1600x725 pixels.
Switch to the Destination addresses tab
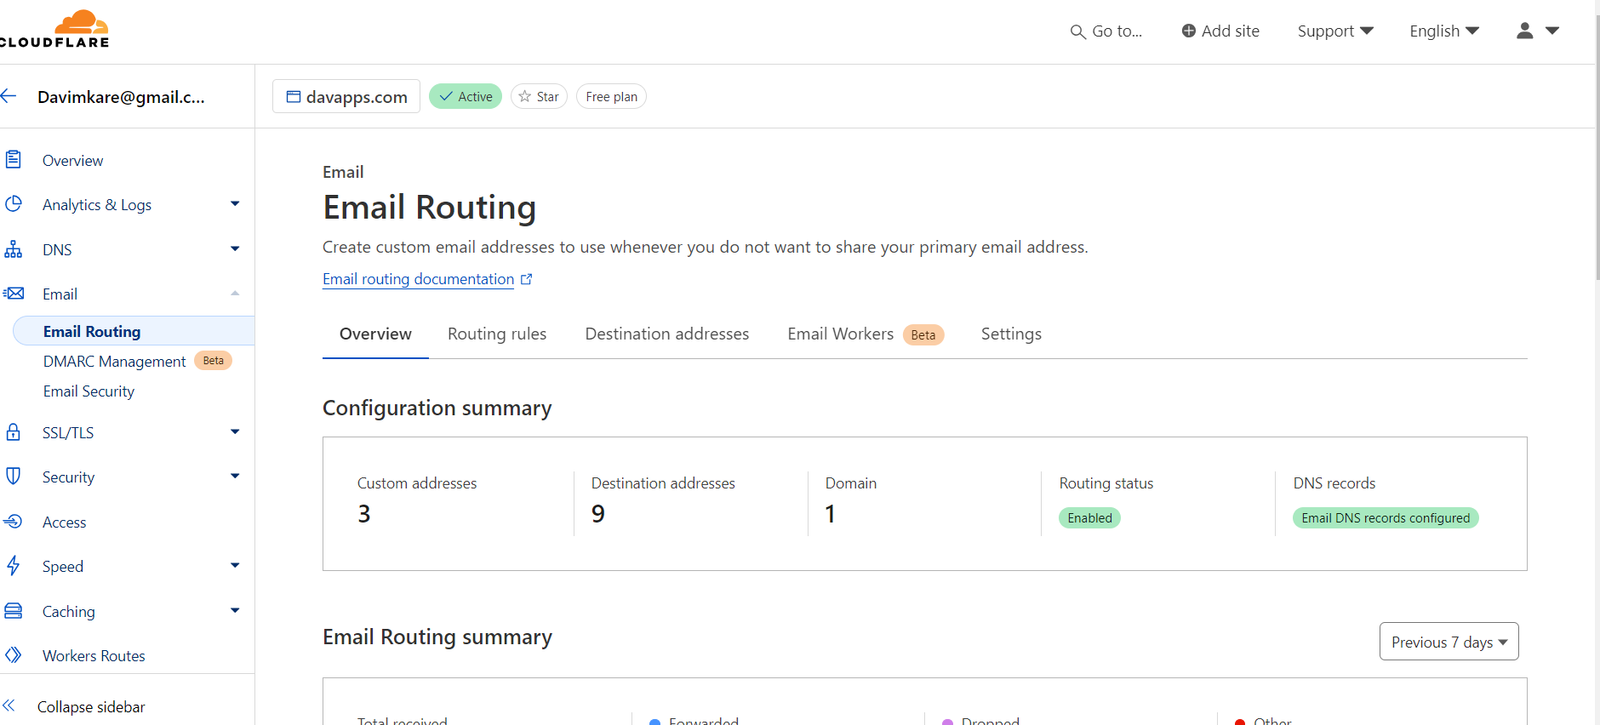(x=667, y=334)
